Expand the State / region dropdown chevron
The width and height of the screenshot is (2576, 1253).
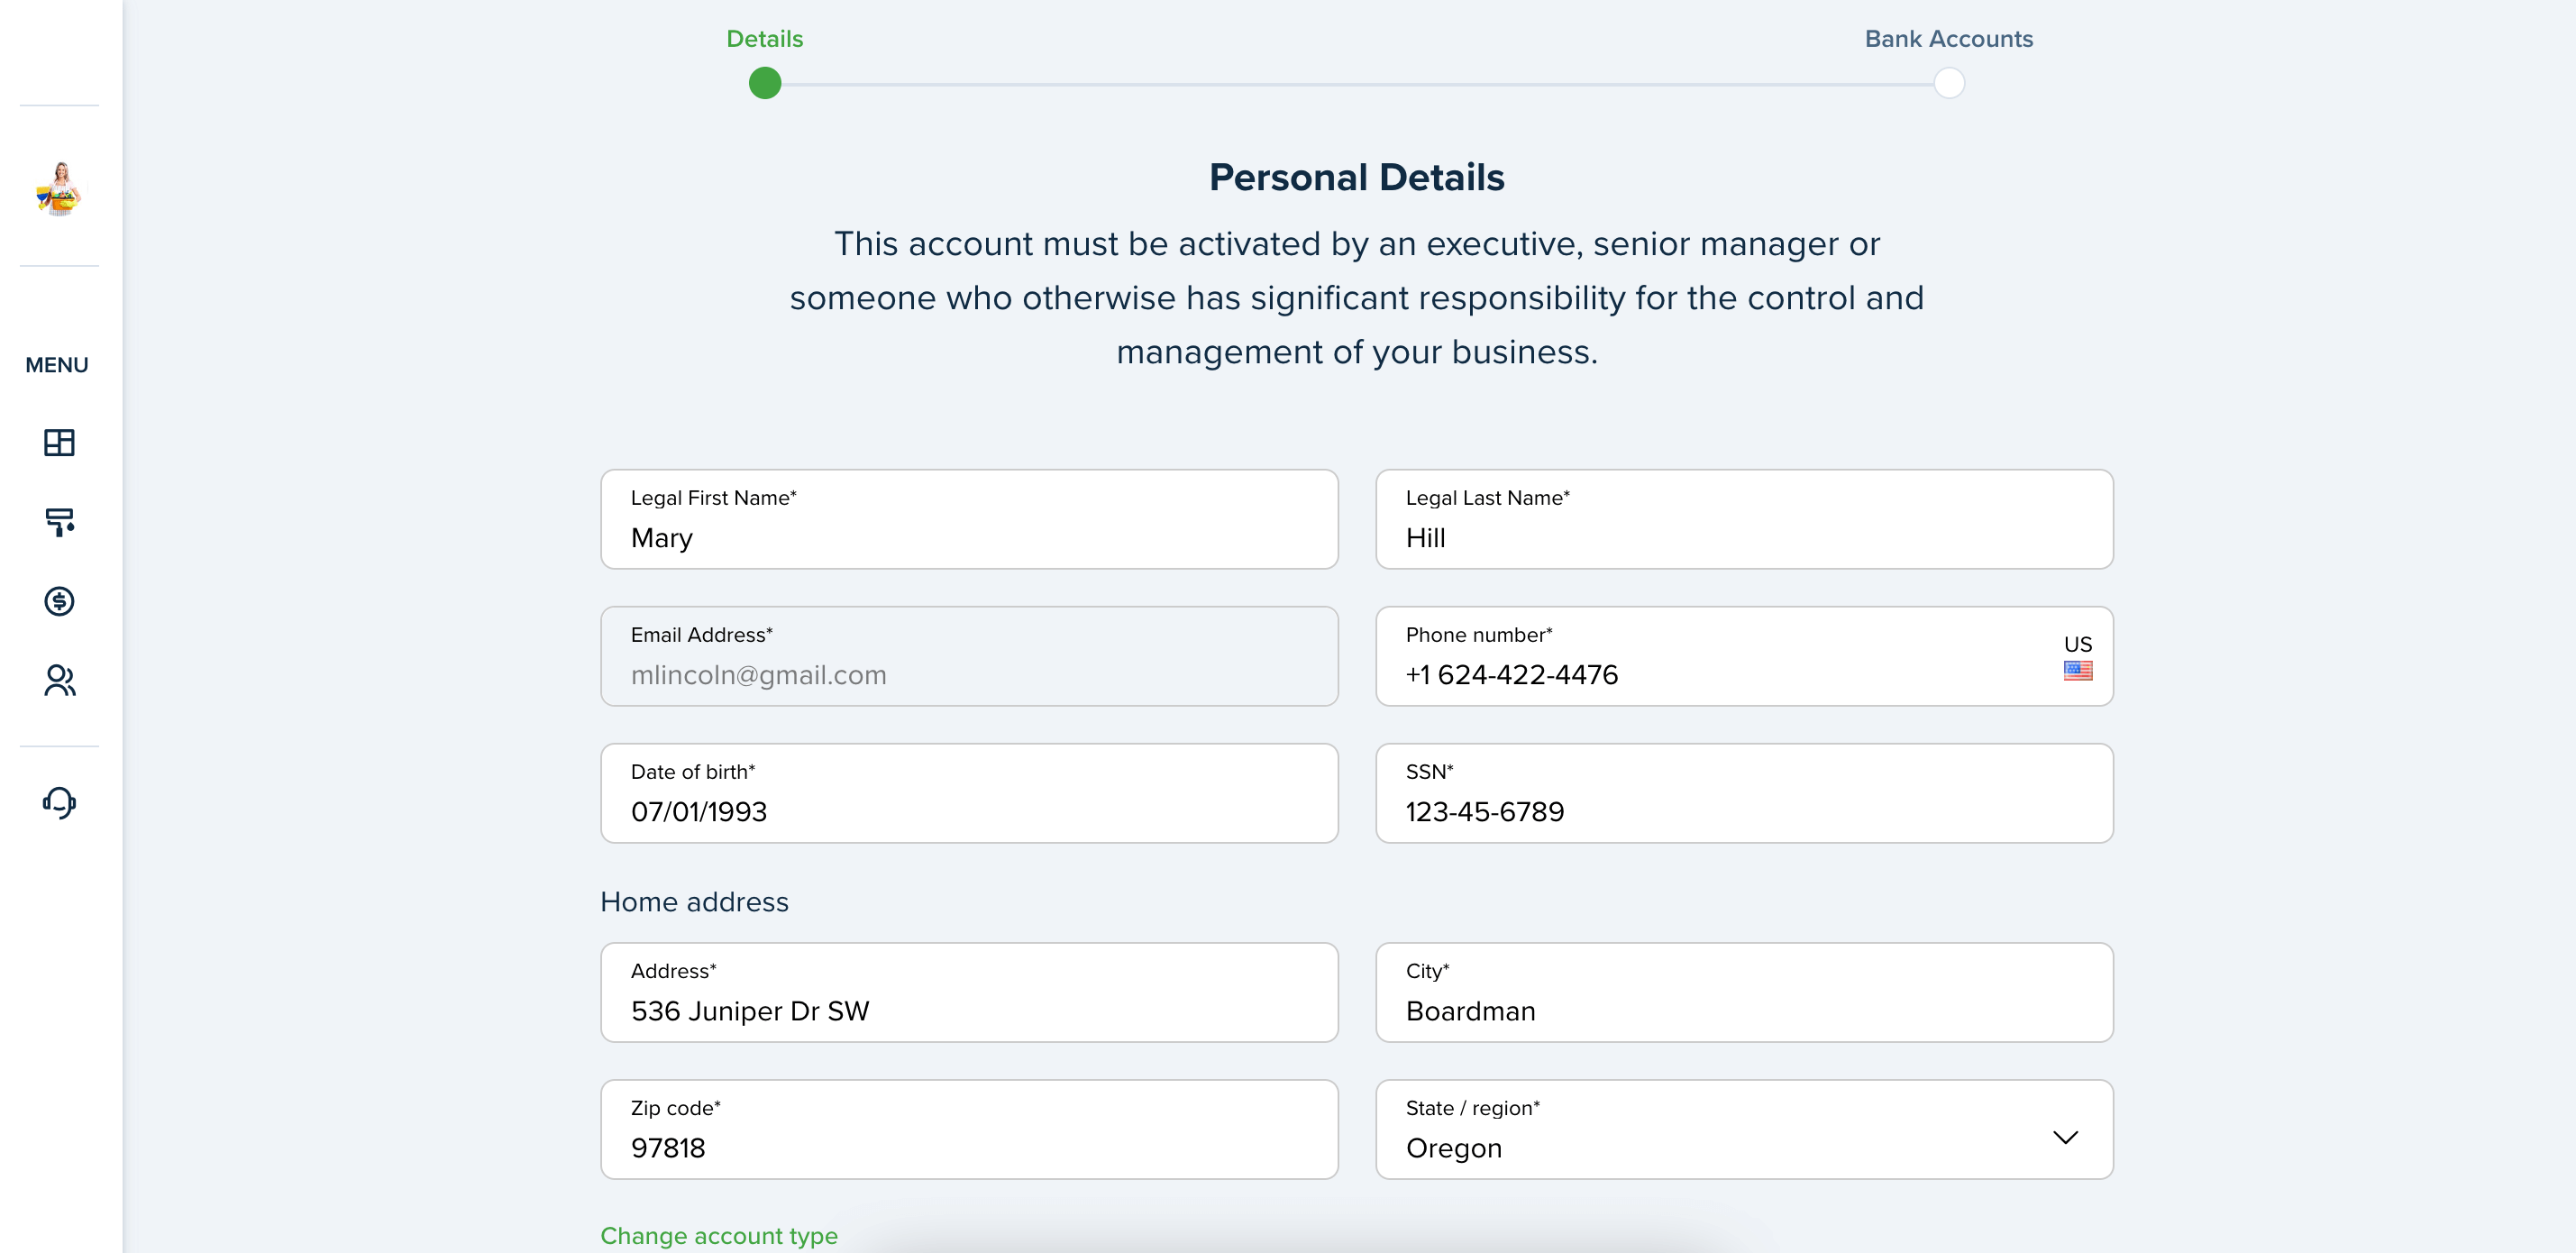coord(2065,1138)
